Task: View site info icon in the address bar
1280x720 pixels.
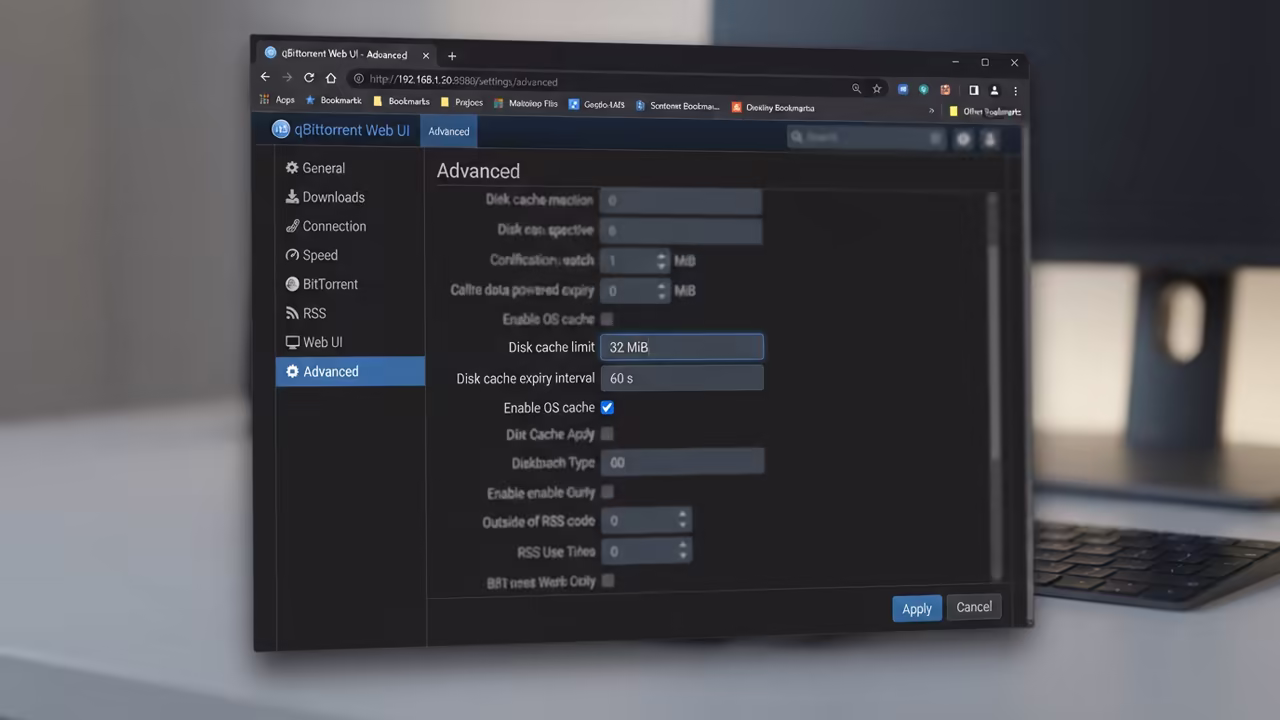Action: (x=359, y=79)
